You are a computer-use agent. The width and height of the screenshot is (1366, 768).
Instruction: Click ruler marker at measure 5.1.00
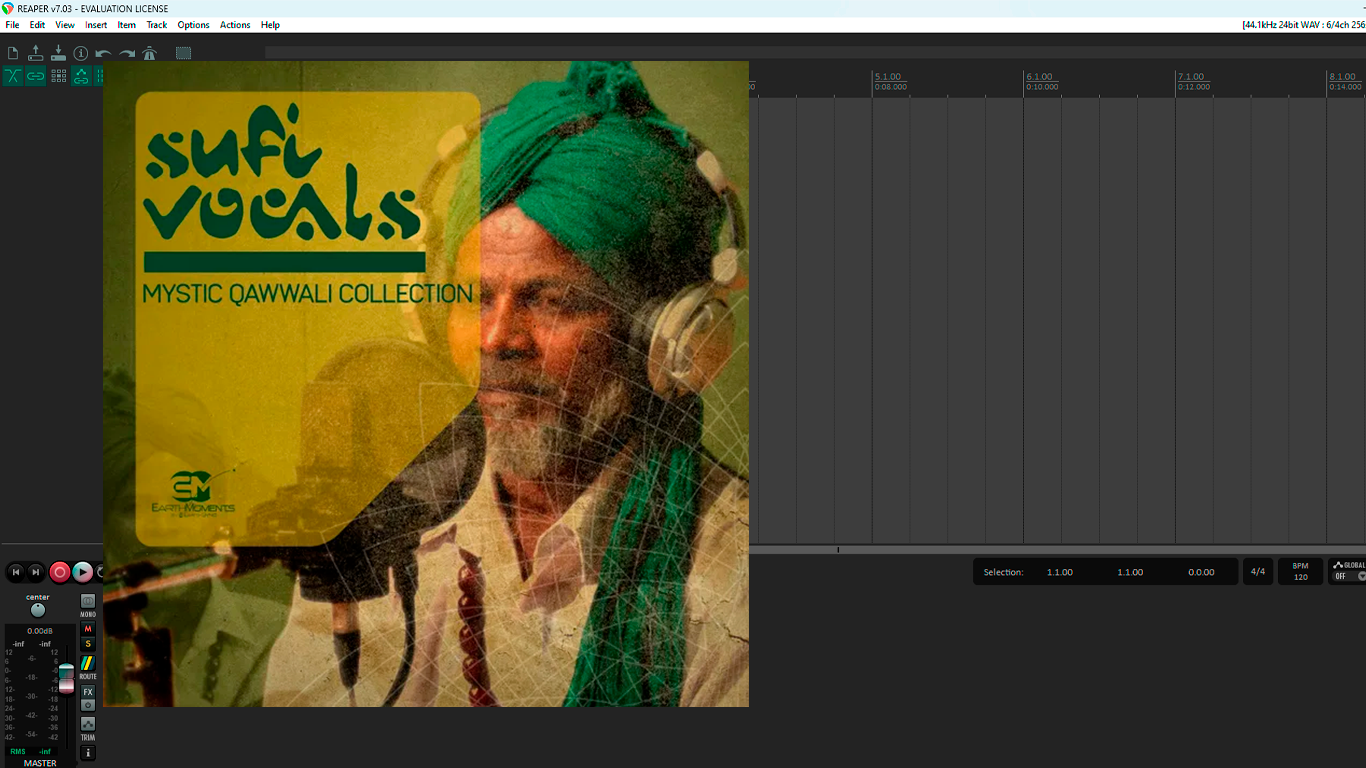[887, 77]
